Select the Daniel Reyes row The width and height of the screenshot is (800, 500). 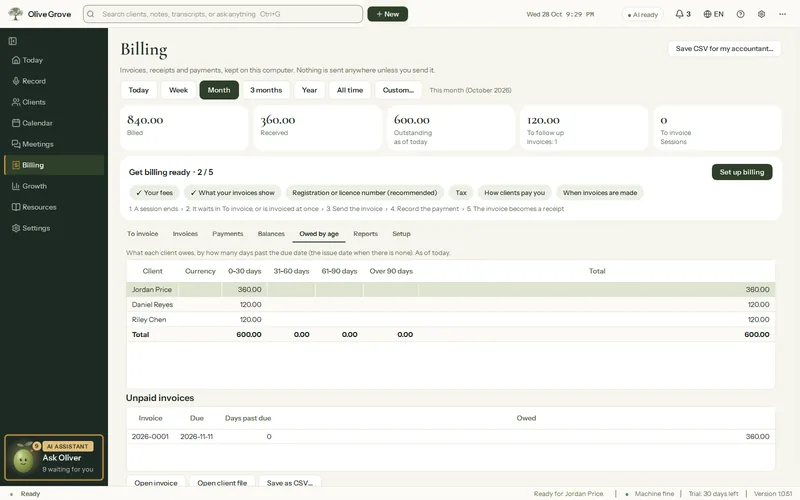point(451,305)
